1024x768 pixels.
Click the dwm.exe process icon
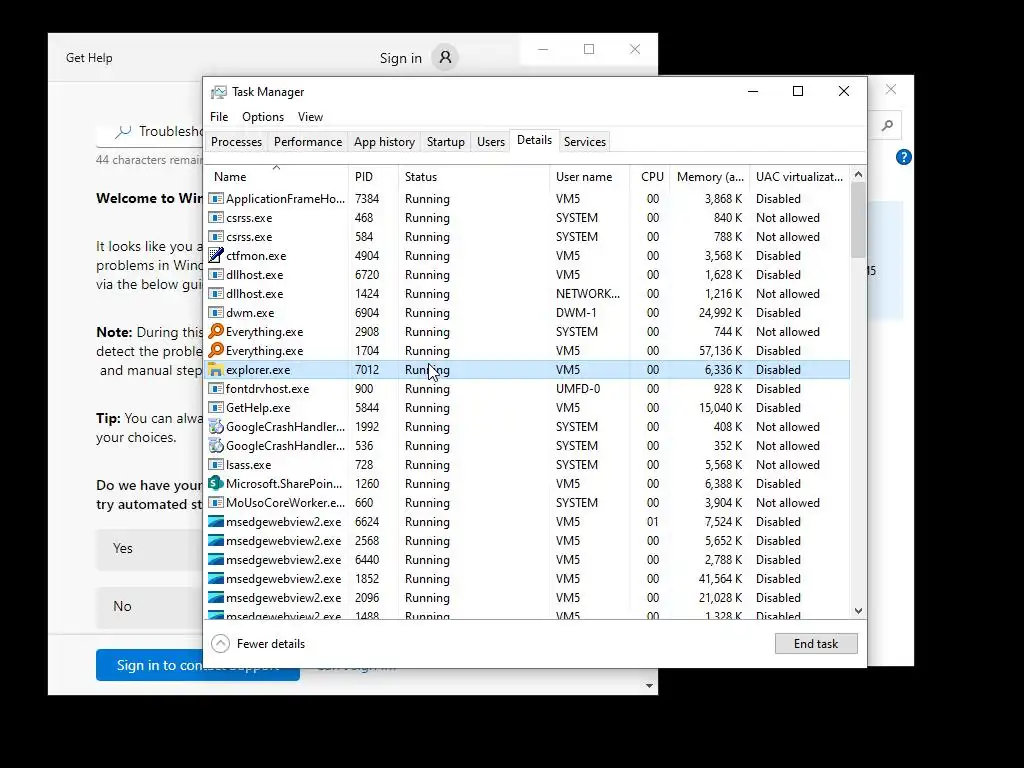tap(216, 312)
